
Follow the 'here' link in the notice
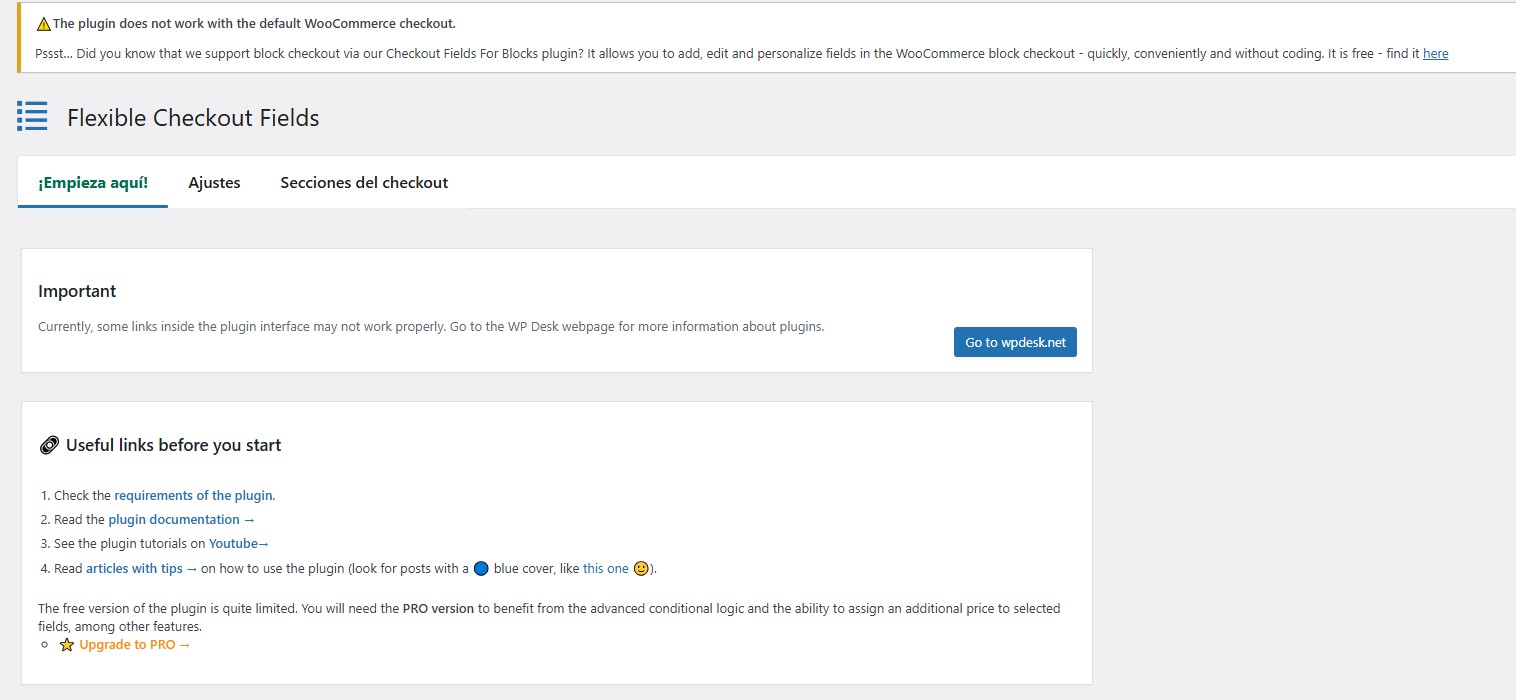click(1435, 54)
